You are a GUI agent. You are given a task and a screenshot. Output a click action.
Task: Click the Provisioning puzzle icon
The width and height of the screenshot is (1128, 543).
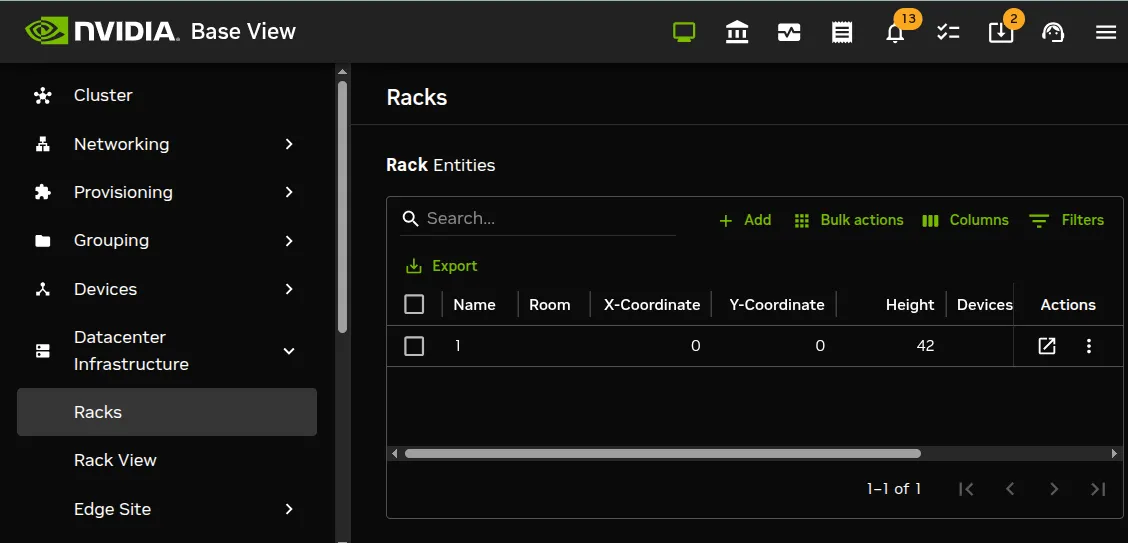pos(43,193)
